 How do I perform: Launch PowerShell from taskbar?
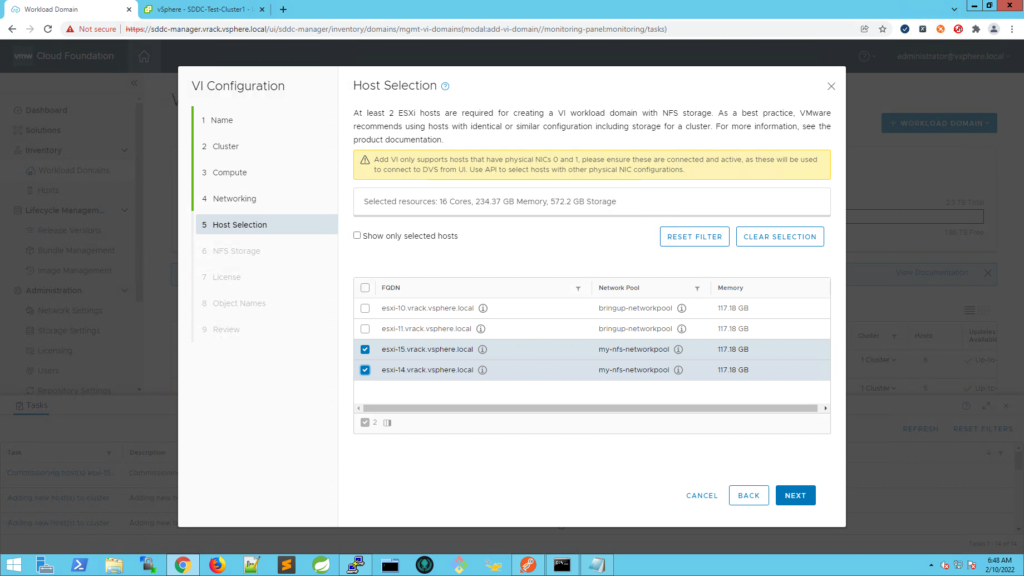(x=79, y=565)
